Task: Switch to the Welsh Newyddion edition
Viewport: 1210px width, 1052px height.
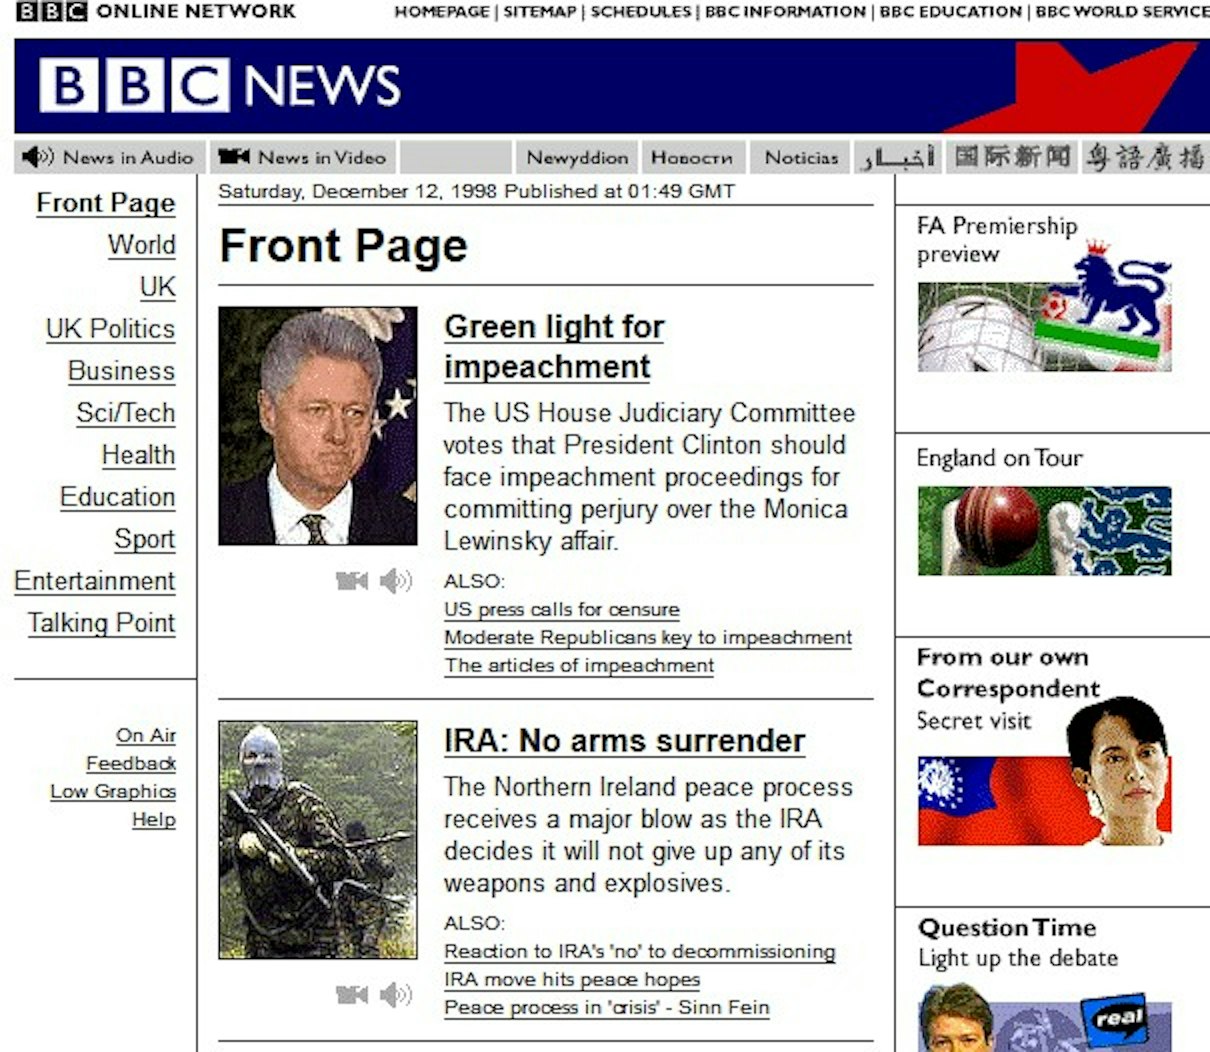Action: tap(577, 157)
